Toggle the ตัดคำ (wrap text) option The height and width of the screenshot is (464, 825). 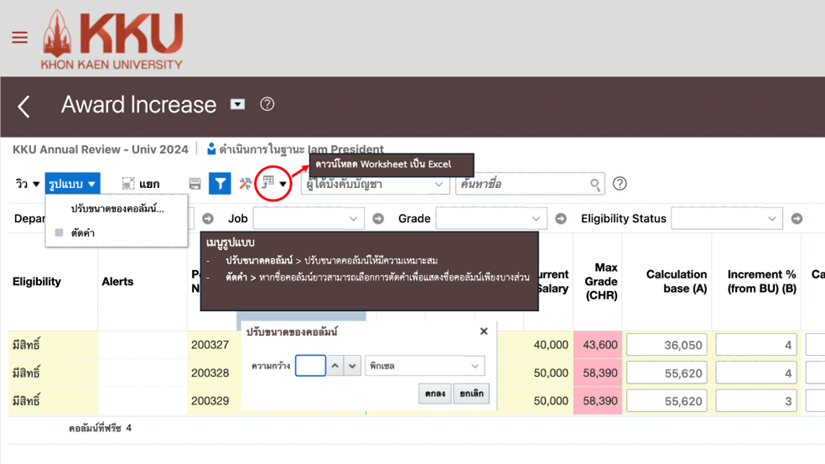82,233
